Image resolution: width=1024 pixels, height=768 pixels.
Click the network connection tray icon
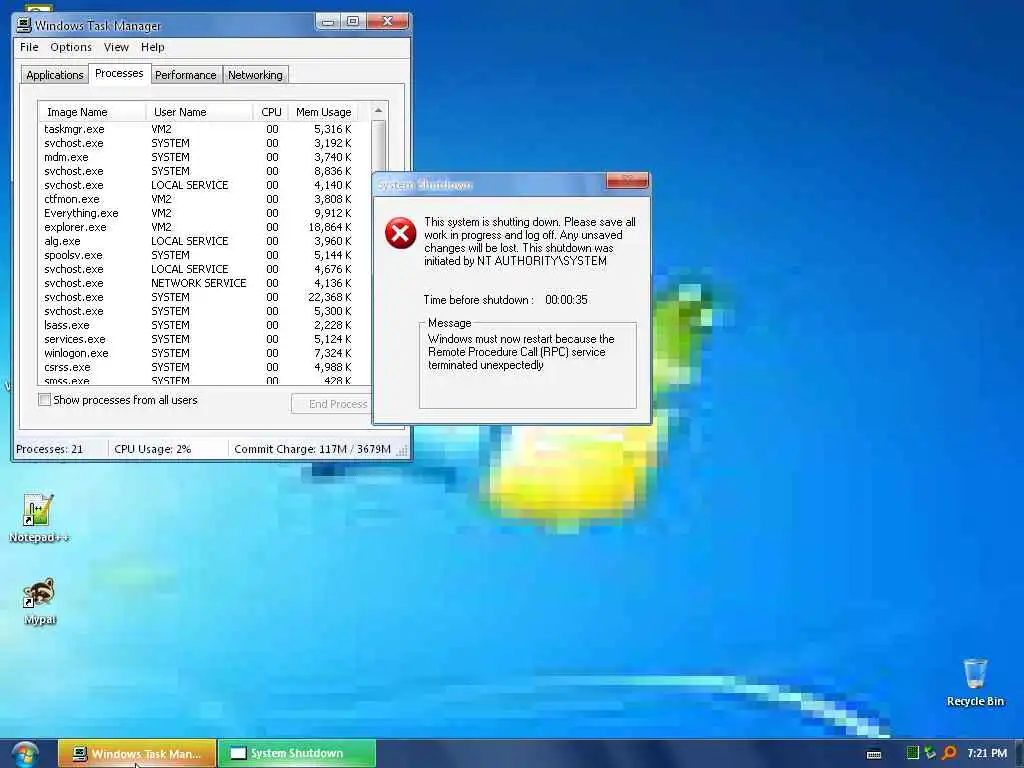930,753
